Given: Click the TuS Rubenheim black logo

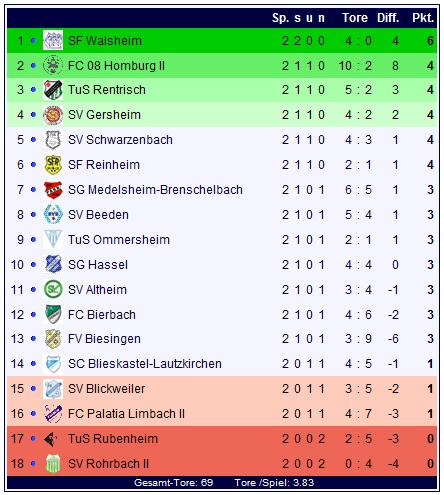Looking at the screenshot, I should (x=51, y=439).
